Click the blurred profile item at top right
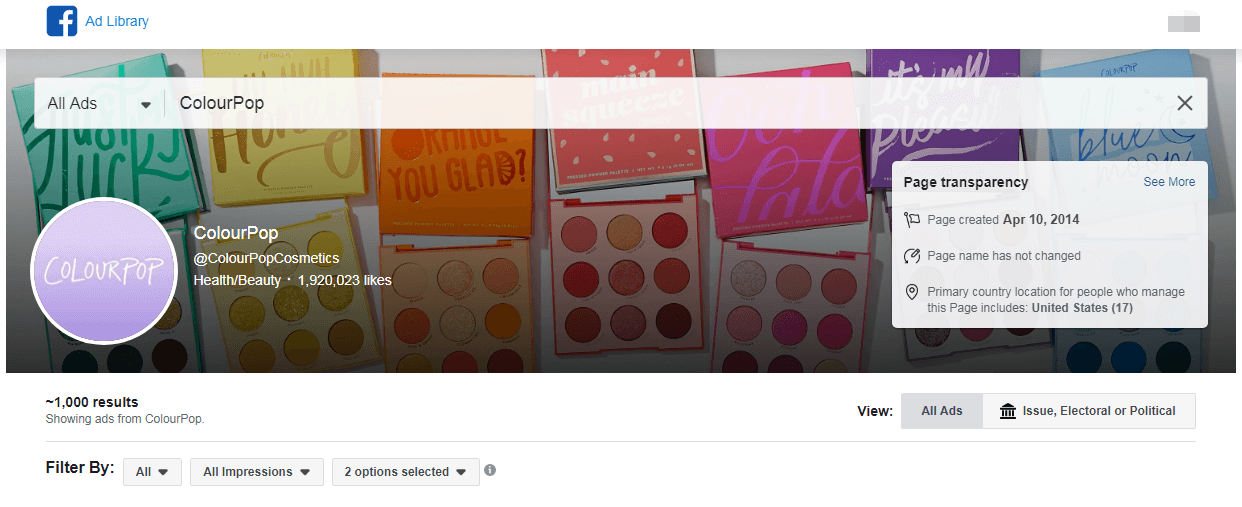 1184,22
